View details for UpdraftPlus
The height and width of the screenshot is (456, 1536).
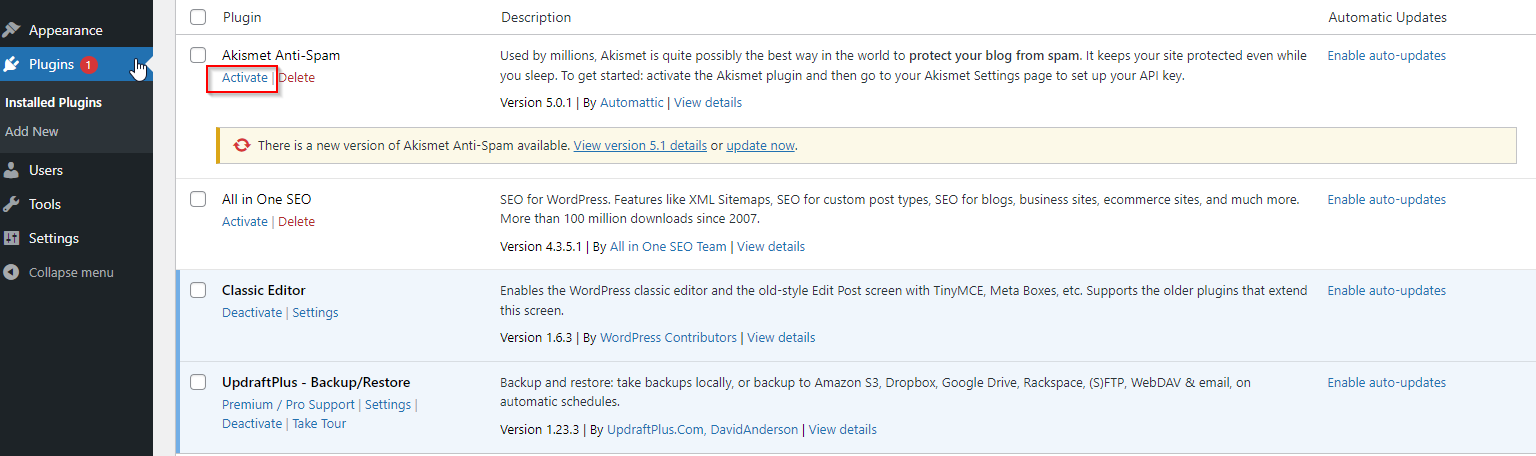pyautogui.click(x=843, y=429)
